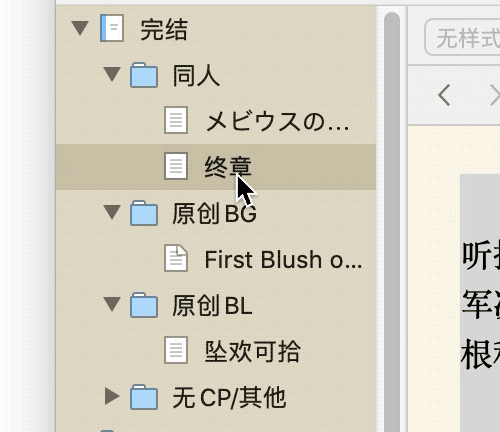Expand the 无CP/其他 folder
This screenshot has width=500, height=432.
click(x=112, y=396)
